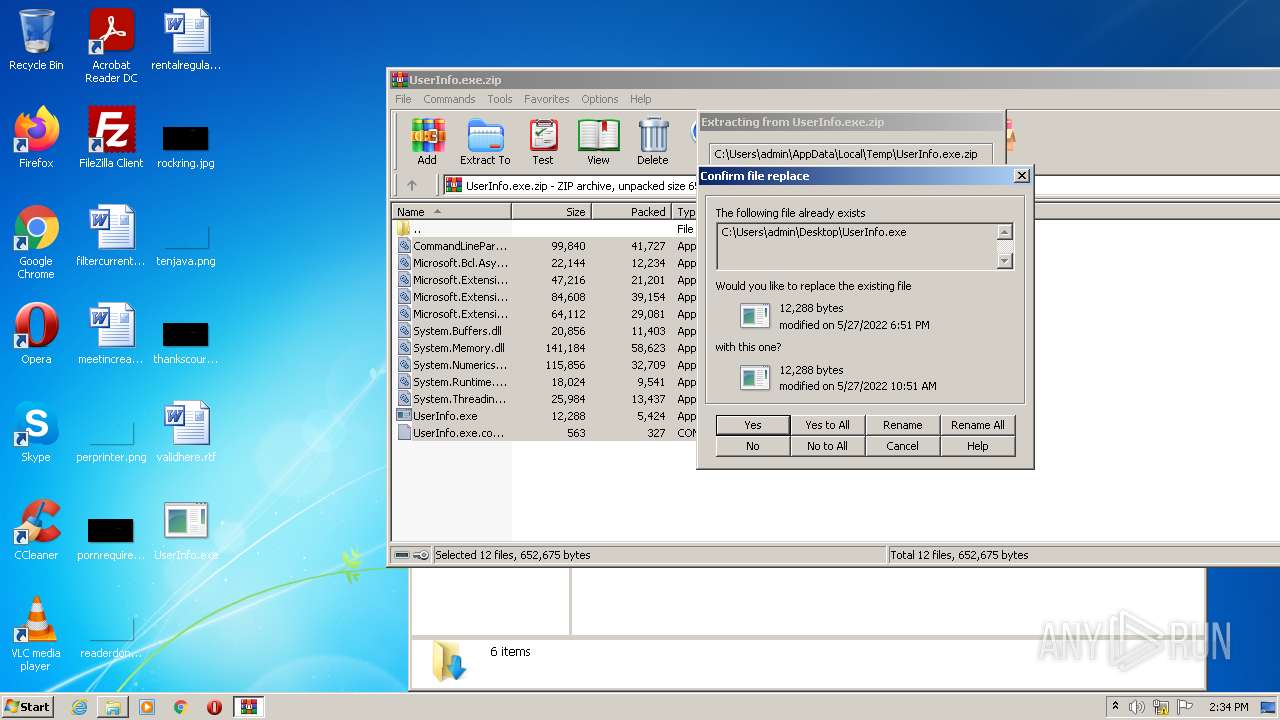The height and width of the screenshot is (720, 1280).
Task: Open the Favorites menu
Action: (547, 99)
